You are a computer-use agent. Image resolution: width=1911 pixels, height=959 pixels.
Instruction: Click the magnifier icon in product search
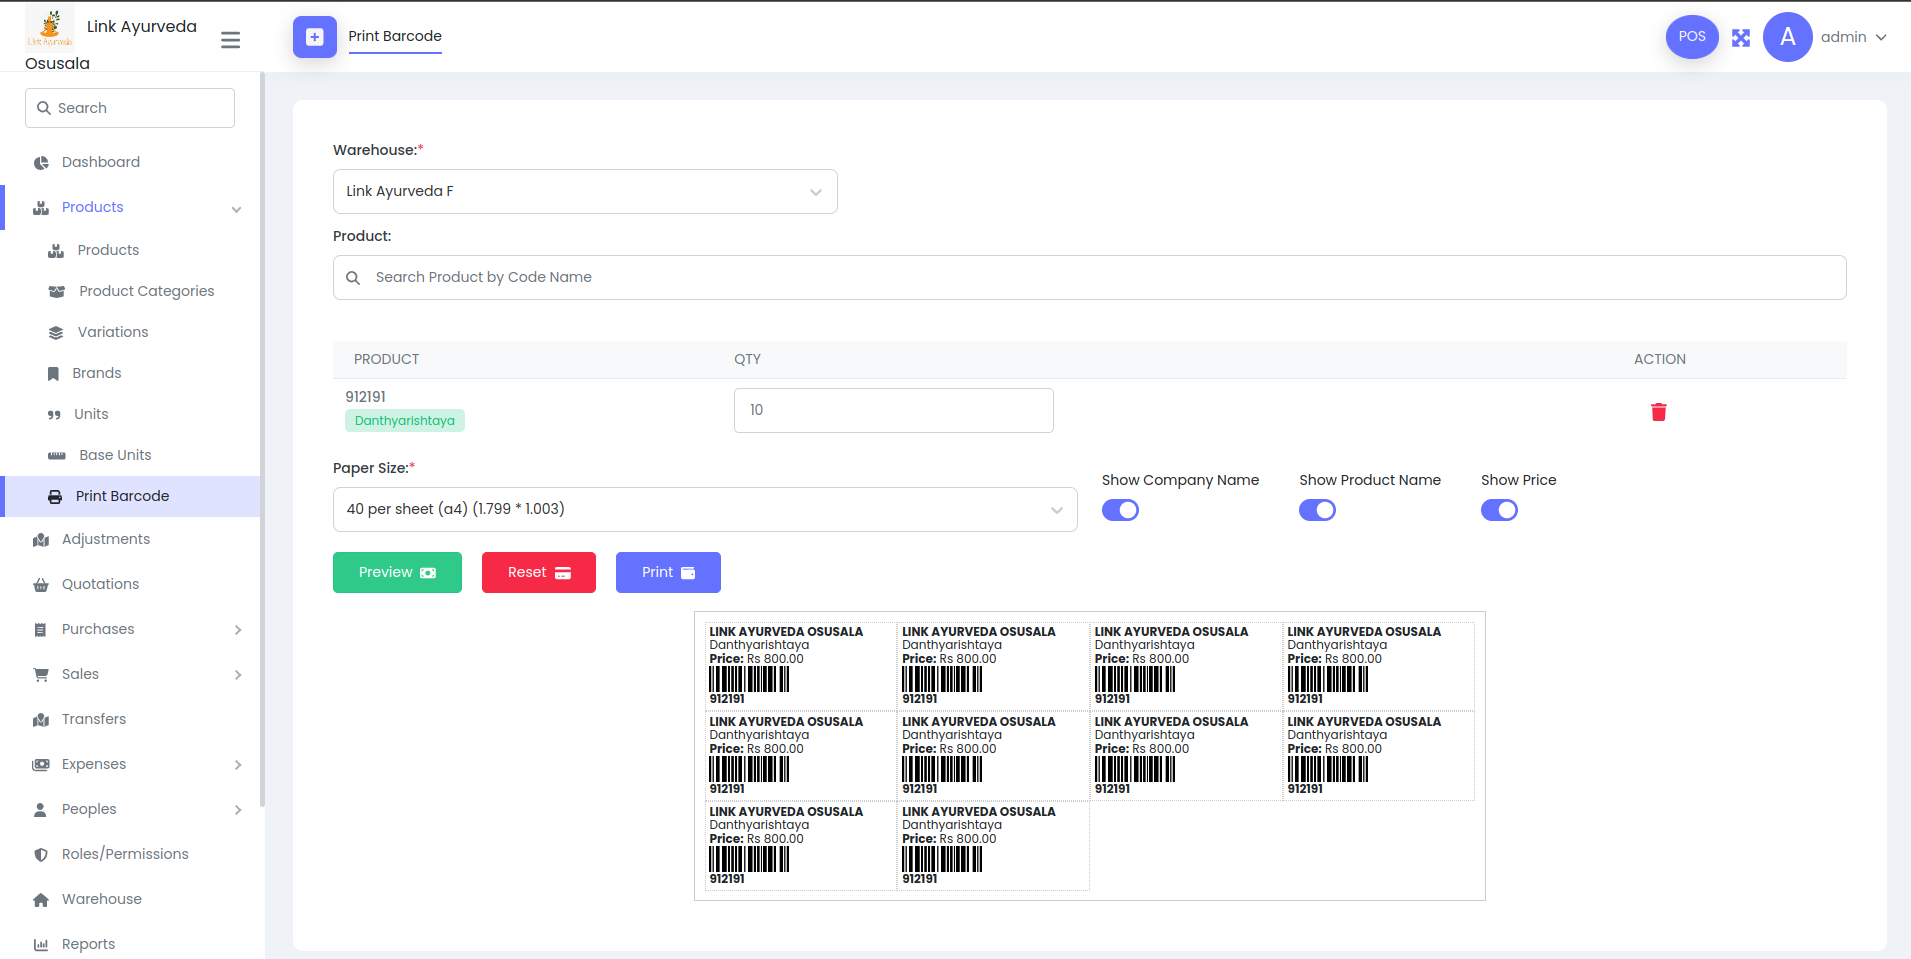(353, 278)
